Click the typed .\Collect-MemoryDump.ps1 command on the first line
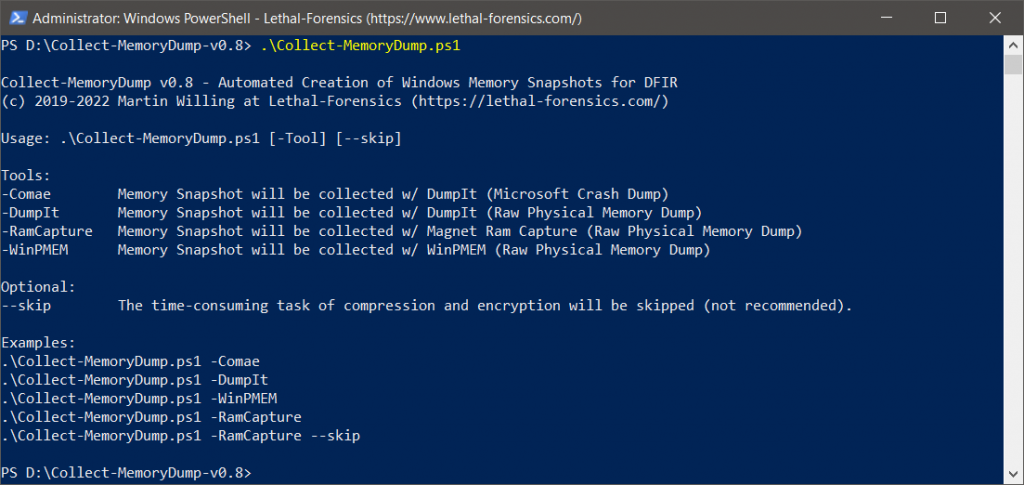1024x485 pixels. coord(360,46)
